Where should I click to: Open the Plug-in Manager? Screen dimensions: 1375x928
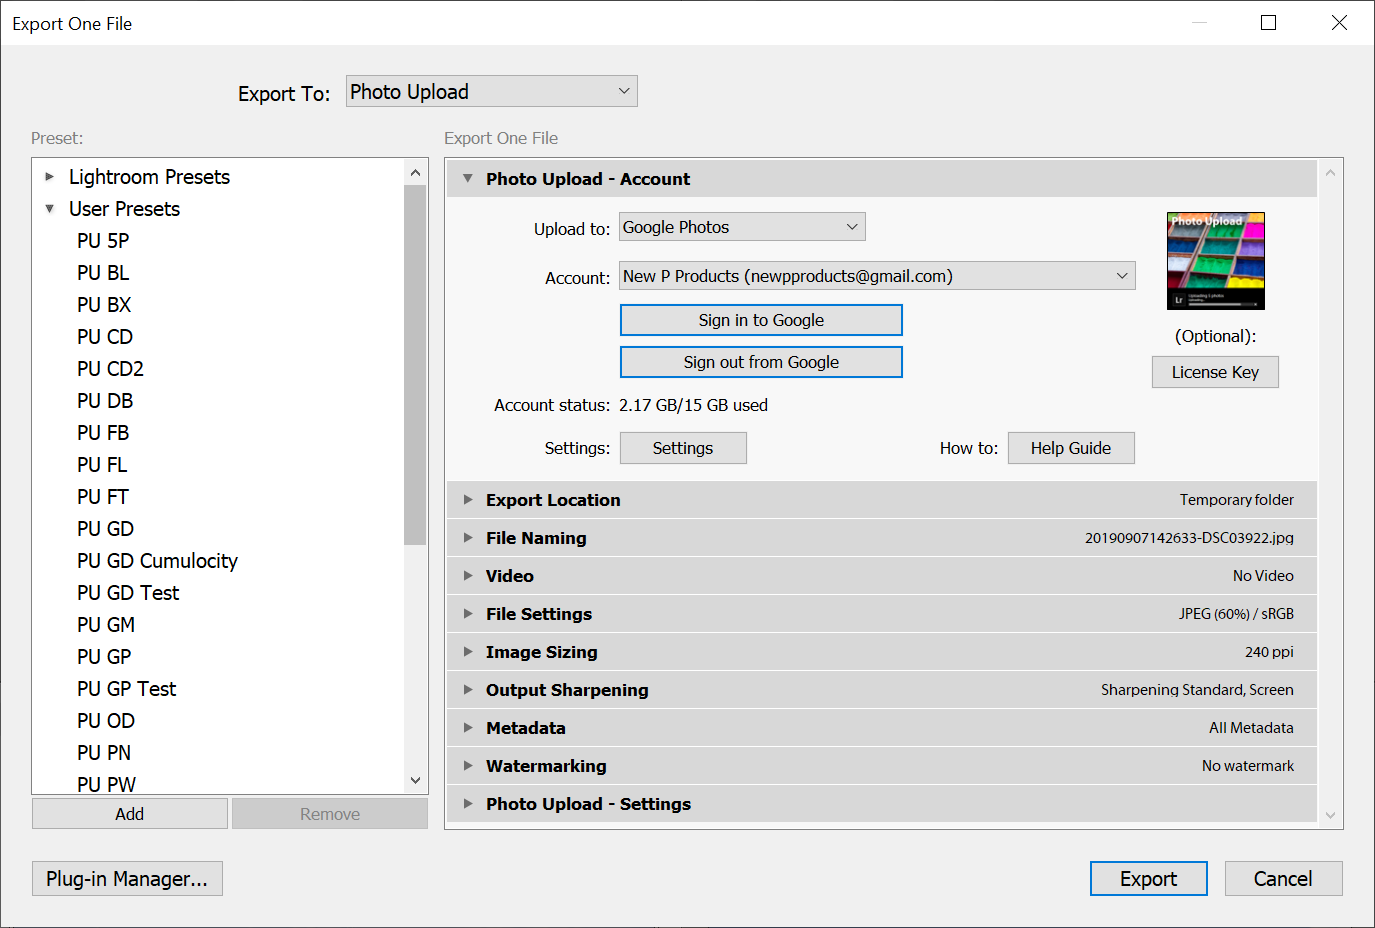pos(127,879)
